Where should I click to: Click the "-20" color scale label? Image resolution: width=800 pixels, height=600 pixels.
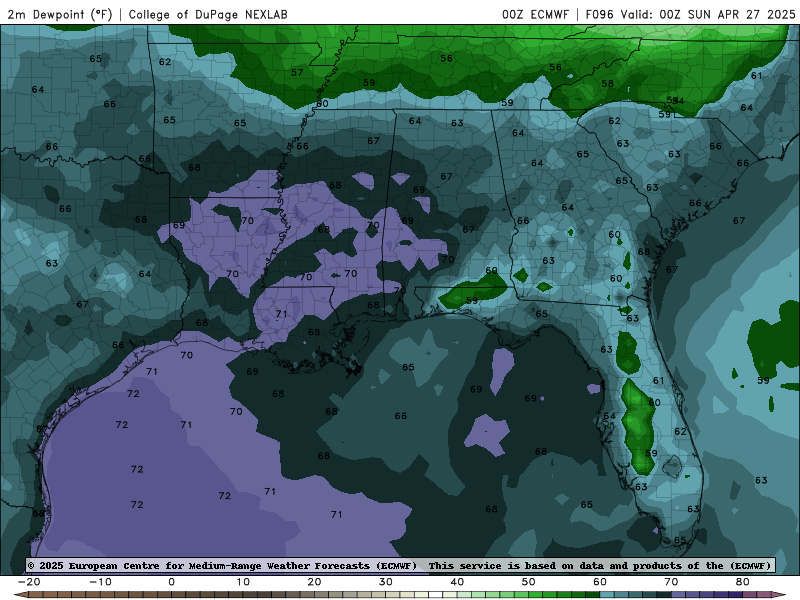(x=29, y=582)
